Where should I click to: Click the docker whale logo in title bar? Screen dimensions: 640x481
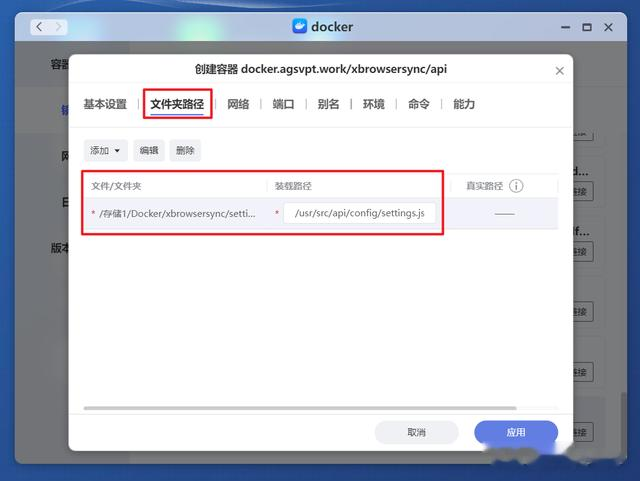coord(300,27)
